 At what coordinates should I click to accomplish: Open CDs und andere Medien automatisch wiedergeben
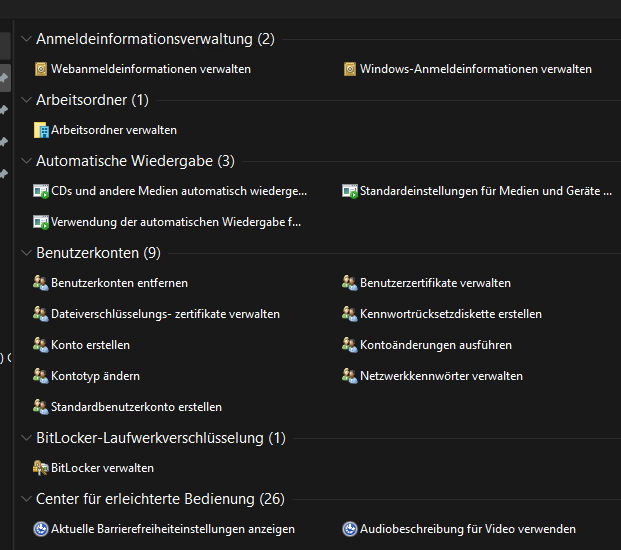click(x=179, y=191)
